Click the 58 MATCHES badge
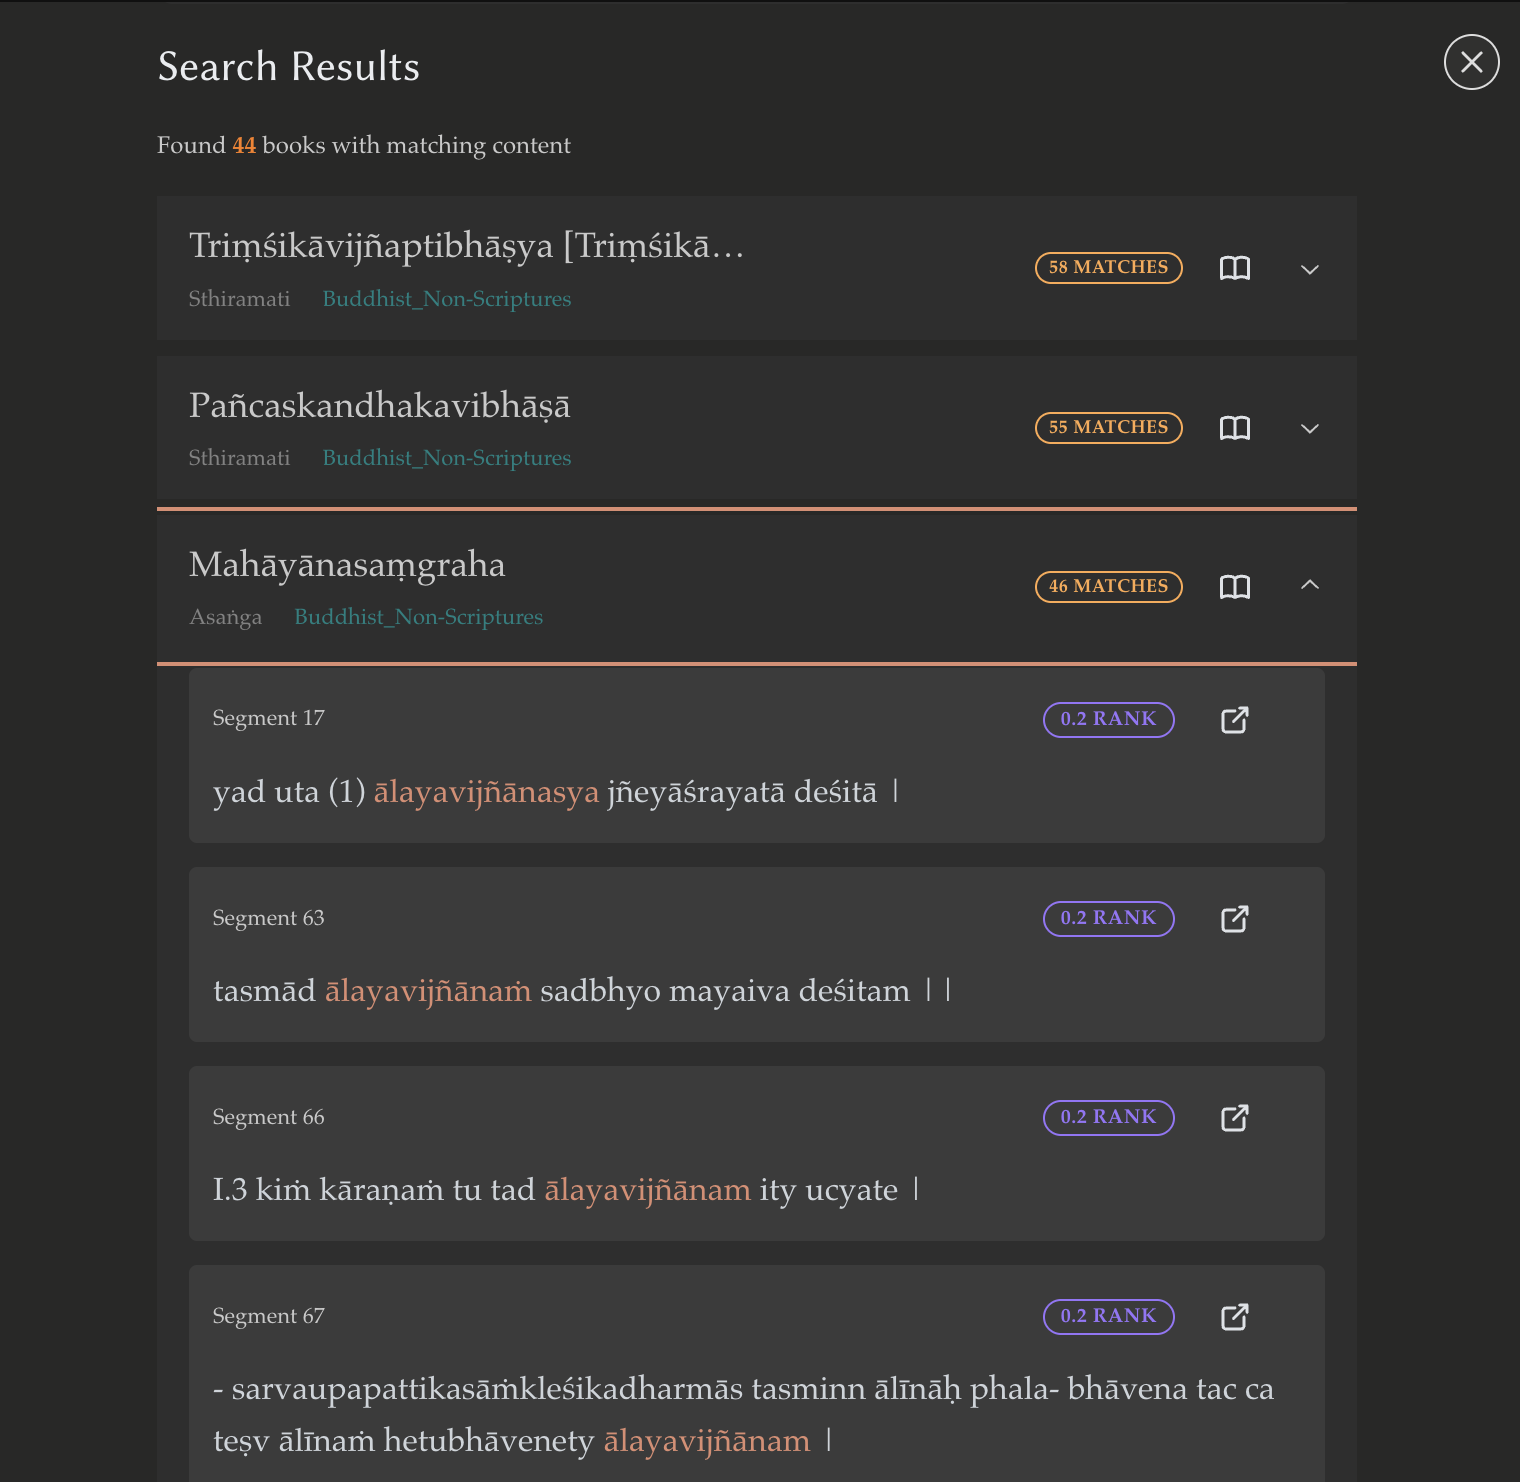1520x1482 pixels. 1108,268
